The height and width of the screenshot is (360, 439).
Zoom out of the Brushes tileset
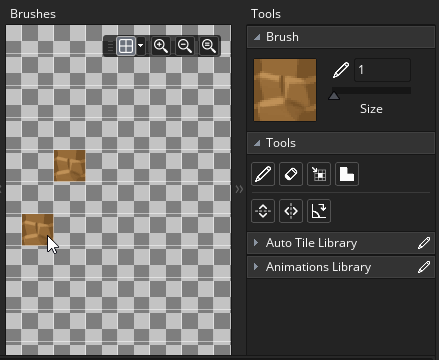click(185, 46)
